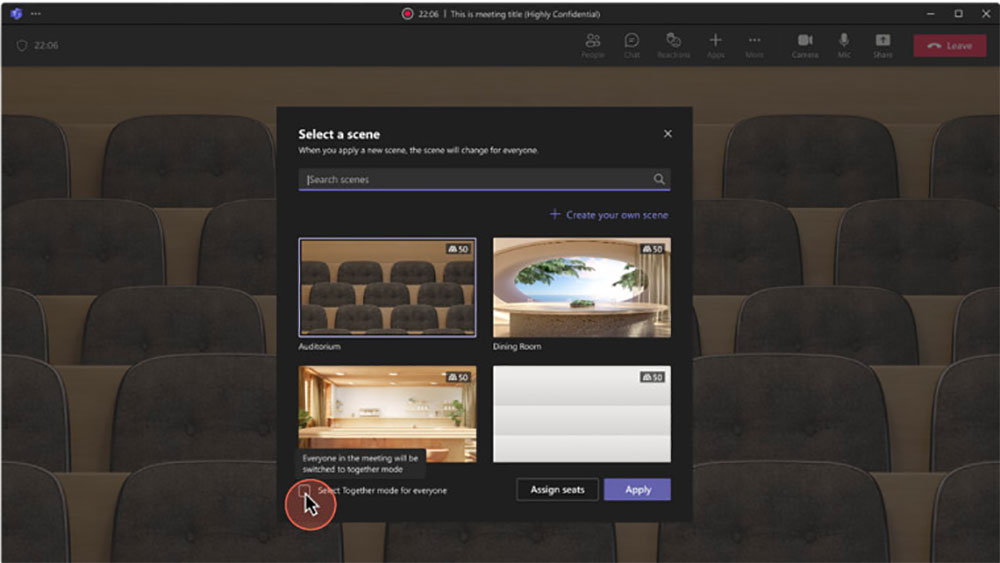
Task: Select the Dining Room scene thumbnail
Action: pyautogui.click(x=581, y=287)
